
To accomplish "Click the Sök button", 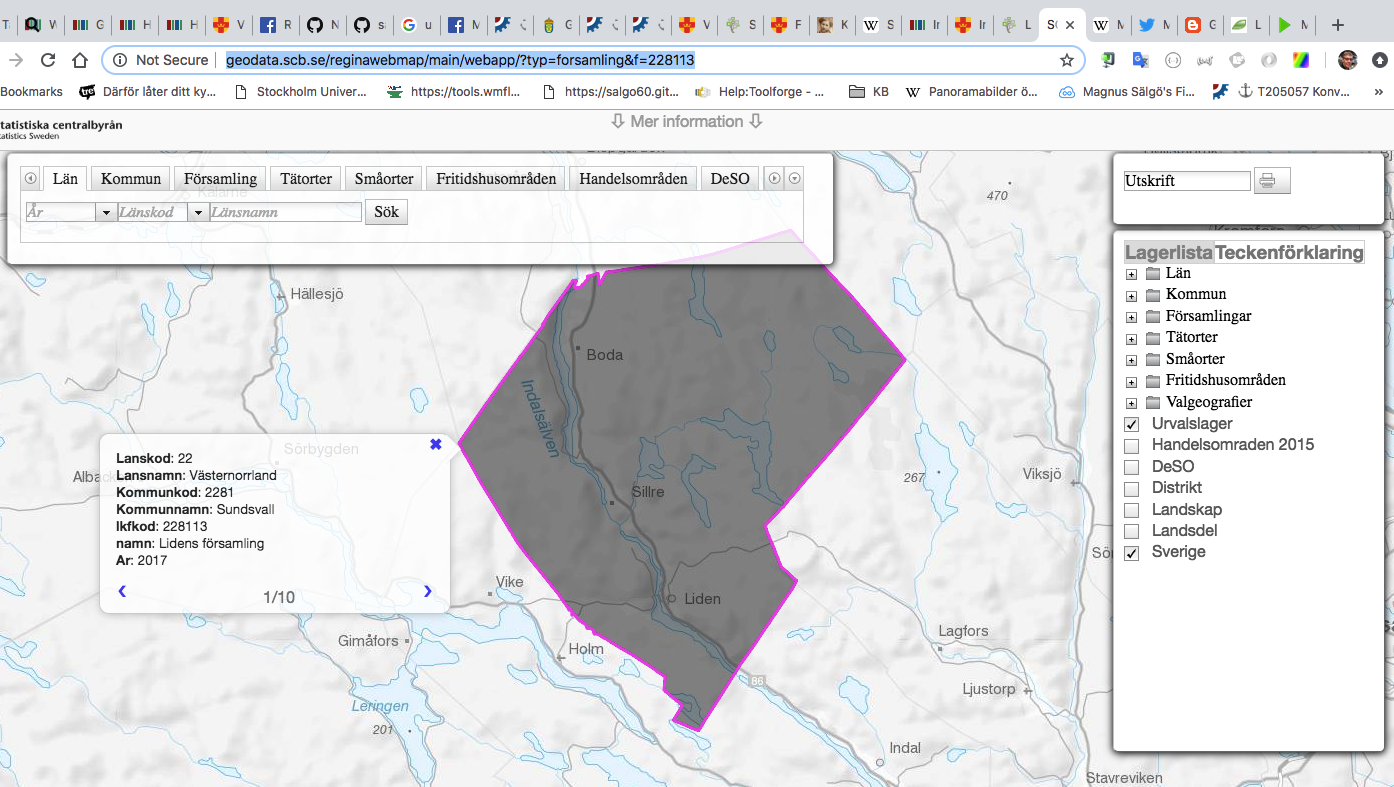I will coord(386,212).
